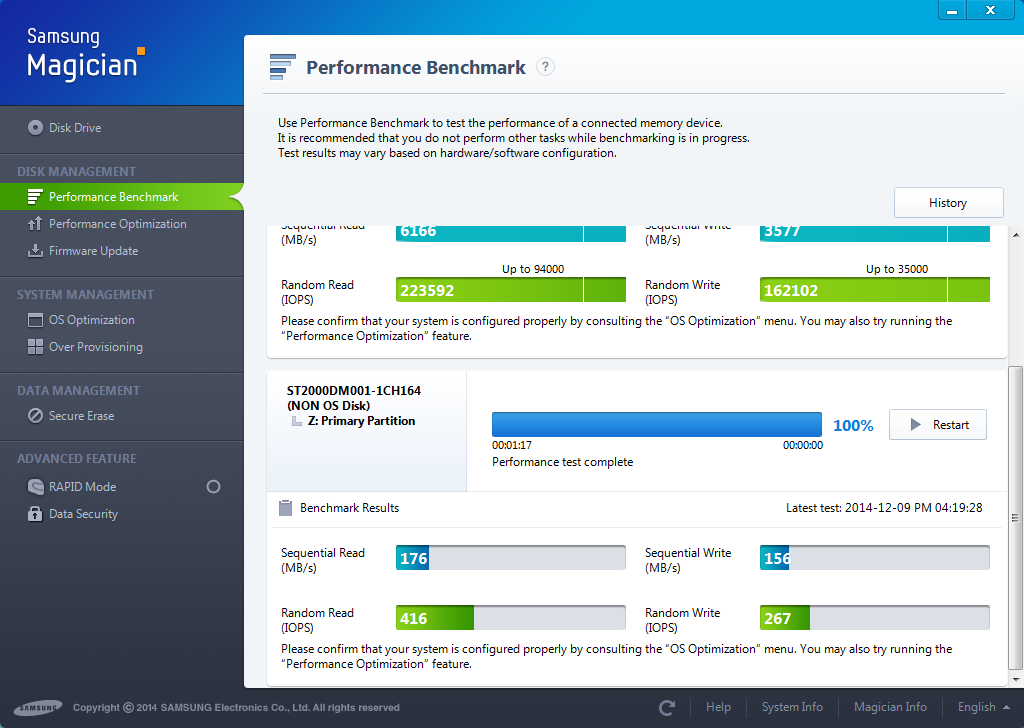This screenshot has height=728, width=1024.
Task: Minimize the Samsung Magician window
Action: pyautogui.click(x=952, y=10)
